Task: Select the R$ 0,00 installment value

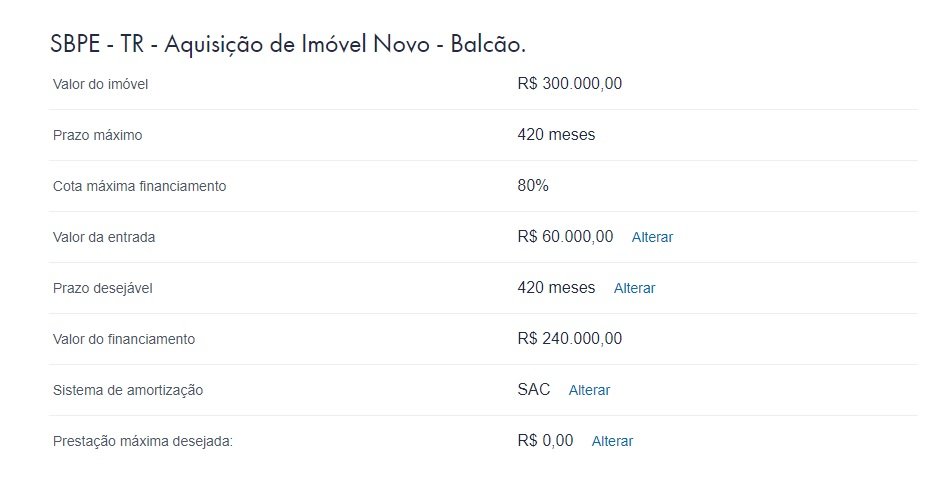Action: 545,441
